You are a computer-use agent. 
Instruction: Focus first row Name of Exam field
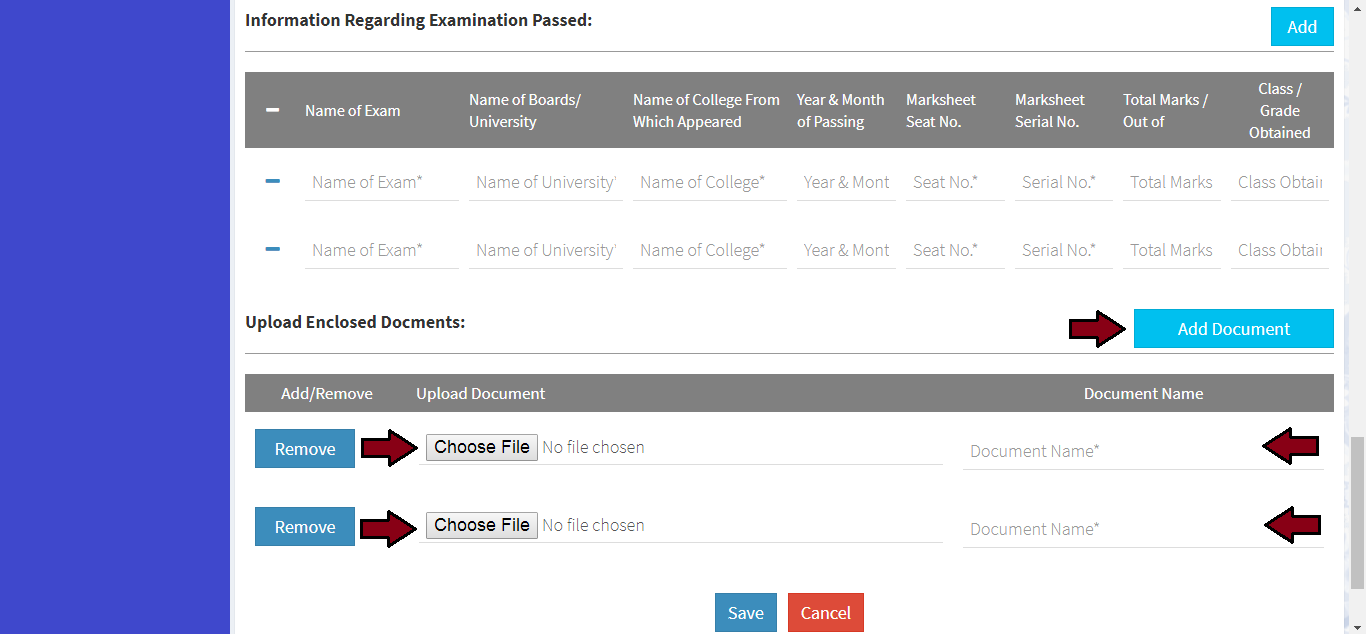(381, 182)
